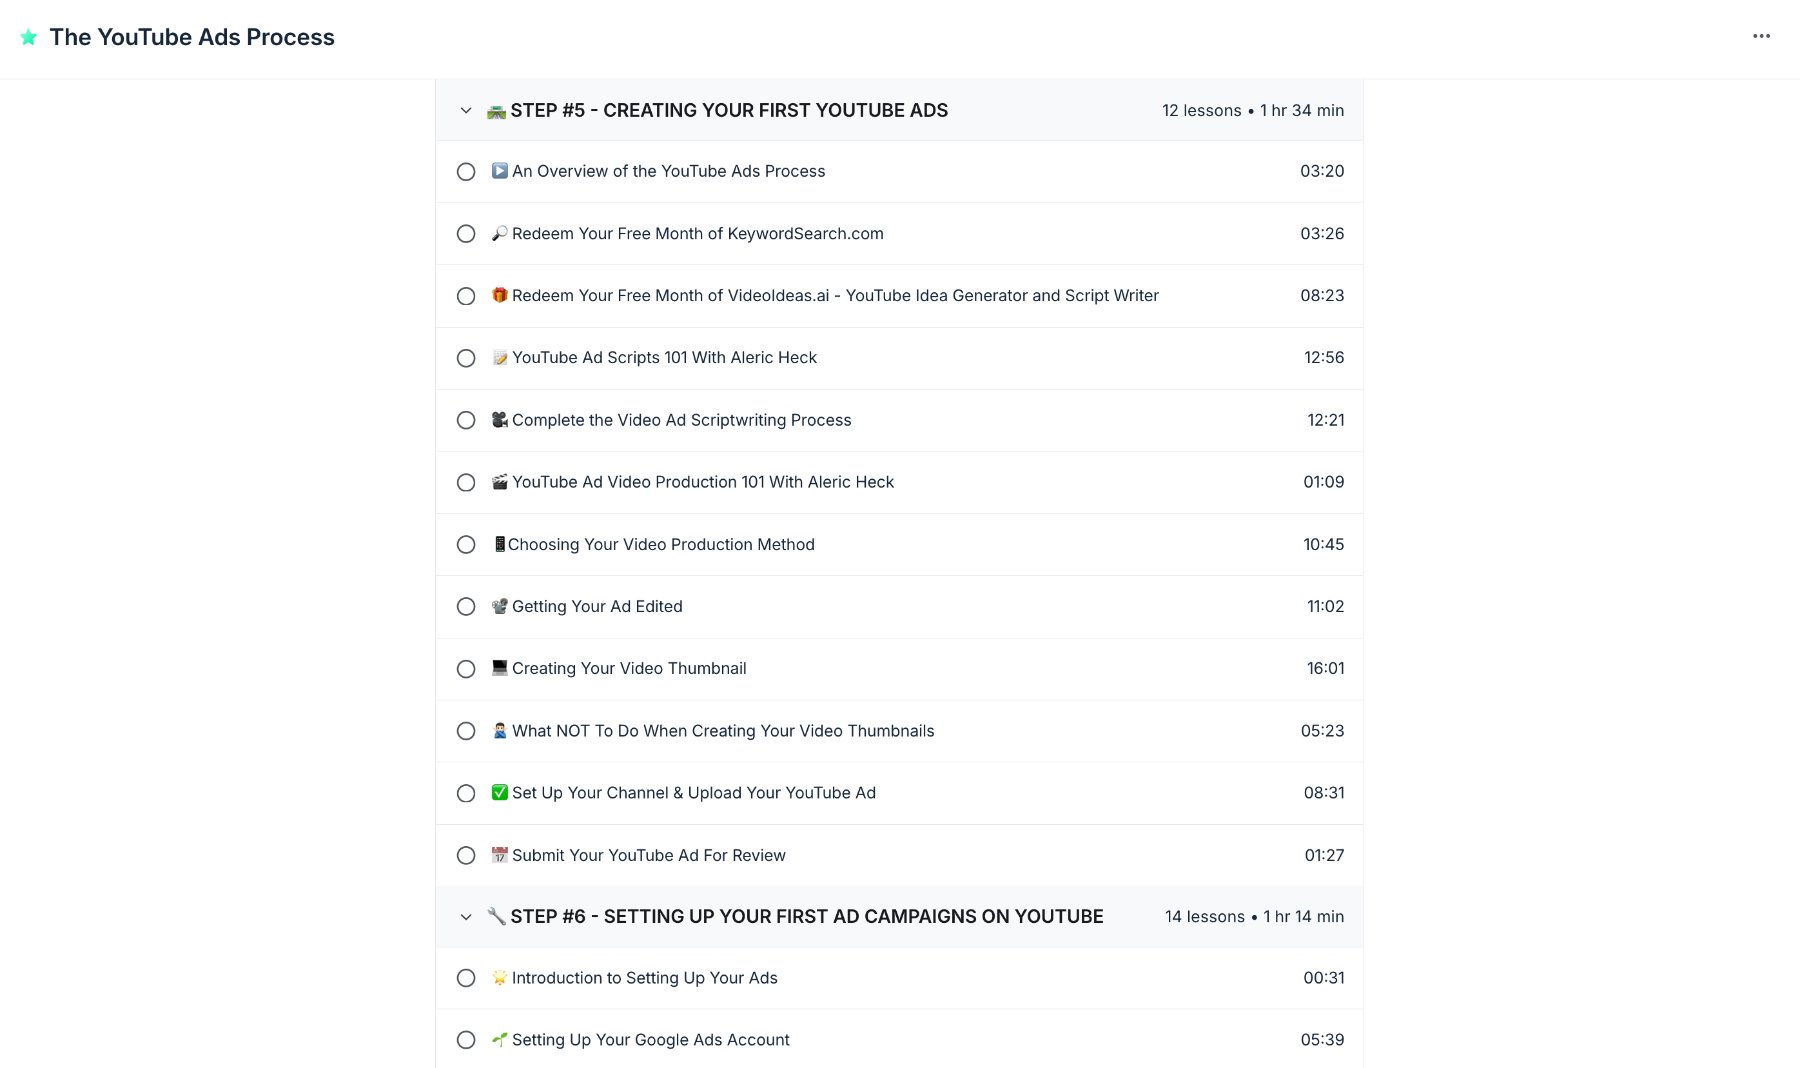Screen dimensions: 1800x1068
Task: Mark 'Introduction to Setting Up Your Ads' complete
Action: pos(466,978)
